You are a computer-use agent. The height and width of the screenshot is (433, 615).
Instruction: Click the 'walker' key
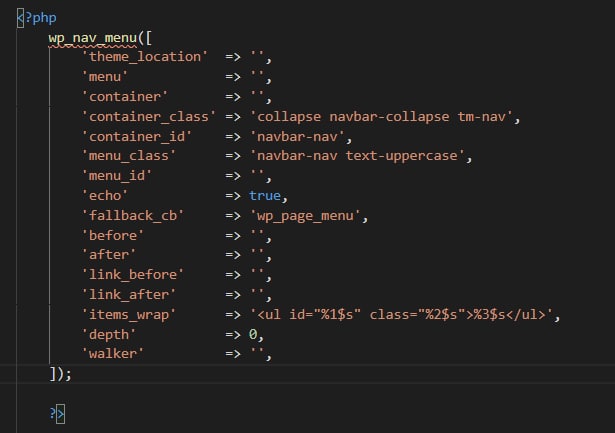click(113, 354)
